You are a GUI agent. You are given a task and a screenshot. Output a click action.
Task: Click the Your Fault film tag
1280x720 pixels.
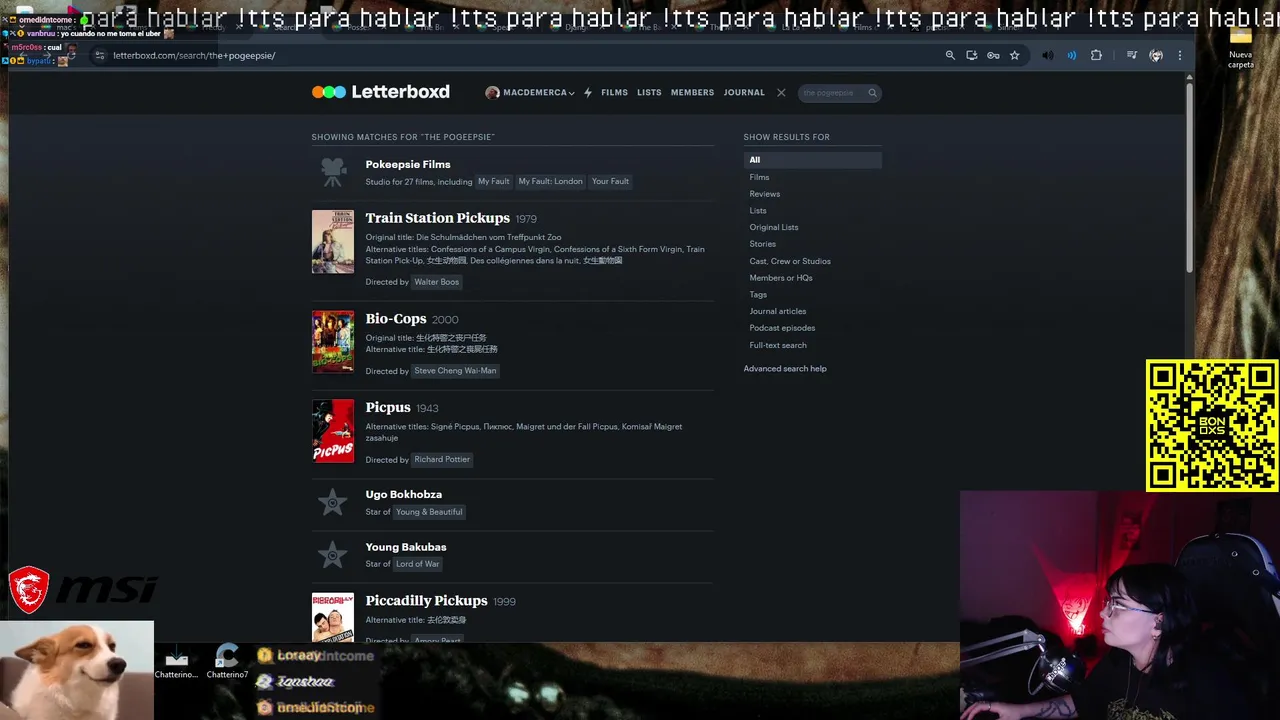pyautogui.click(x=610, y=181)
